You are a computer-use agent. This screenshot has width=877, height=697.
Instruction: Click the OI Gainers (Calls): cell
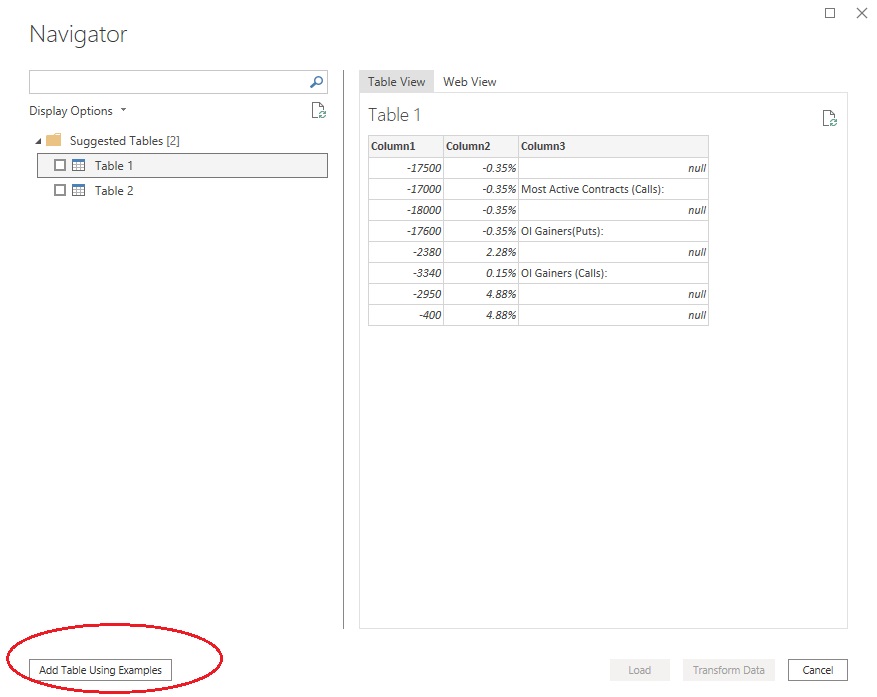pyautogui.click(x=613, y=273)
